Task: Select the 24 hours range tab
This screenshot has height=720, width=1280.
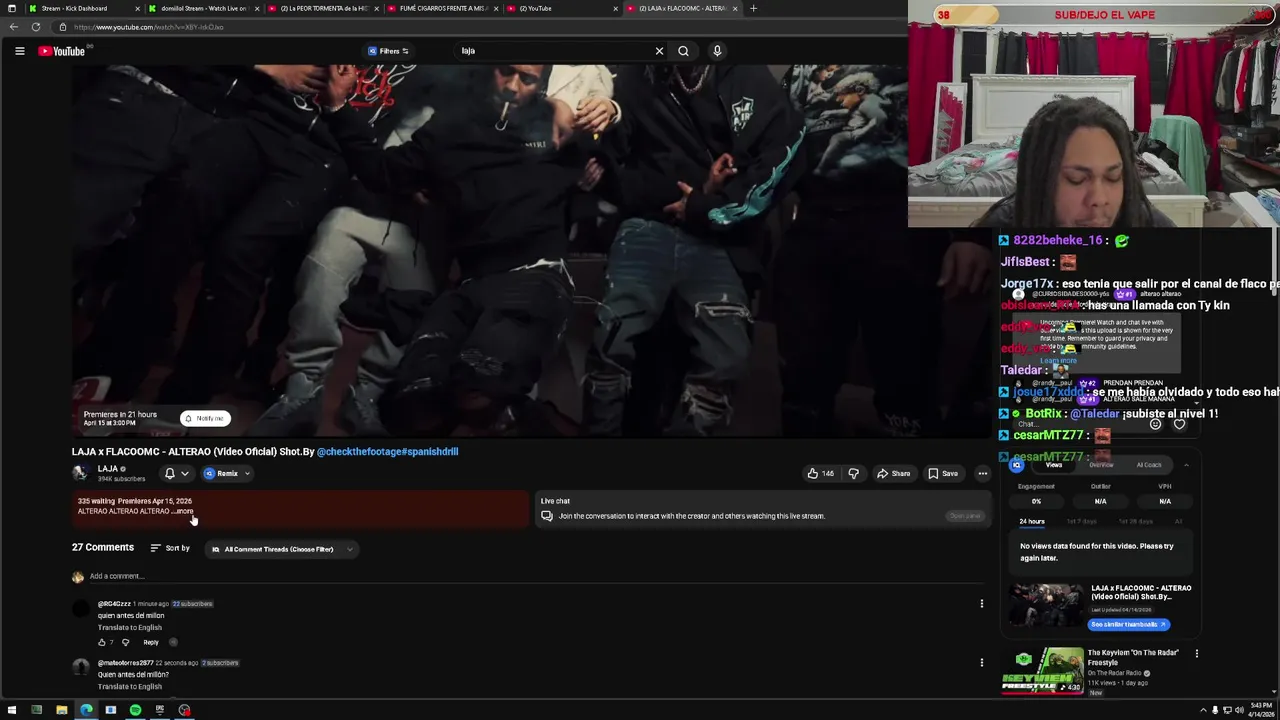Action: [1032, 521]
